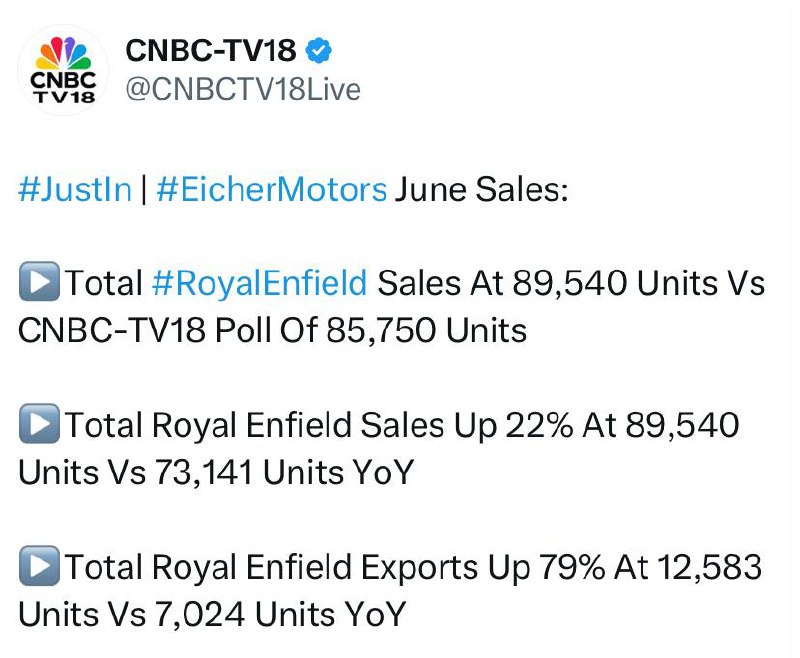Image resolution: width=800 pixels, height=658 pixels.
Task: Open the #RoyalEnfield hashtag
Action: click(x=259, y=283)
